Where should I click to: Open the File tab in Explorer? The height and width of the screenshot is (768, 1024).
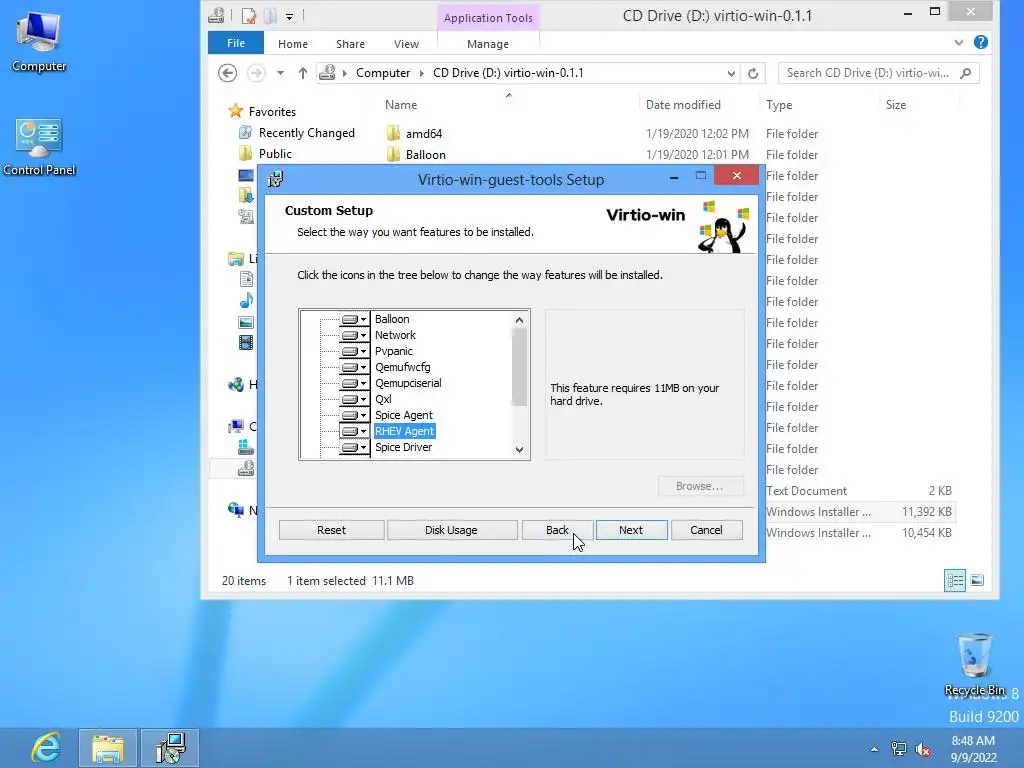tap(236, 43)
